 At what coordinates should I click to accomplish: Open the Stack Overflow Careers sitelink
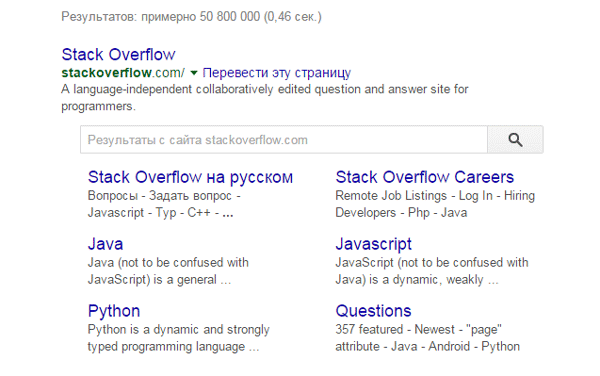click(424, 177)
